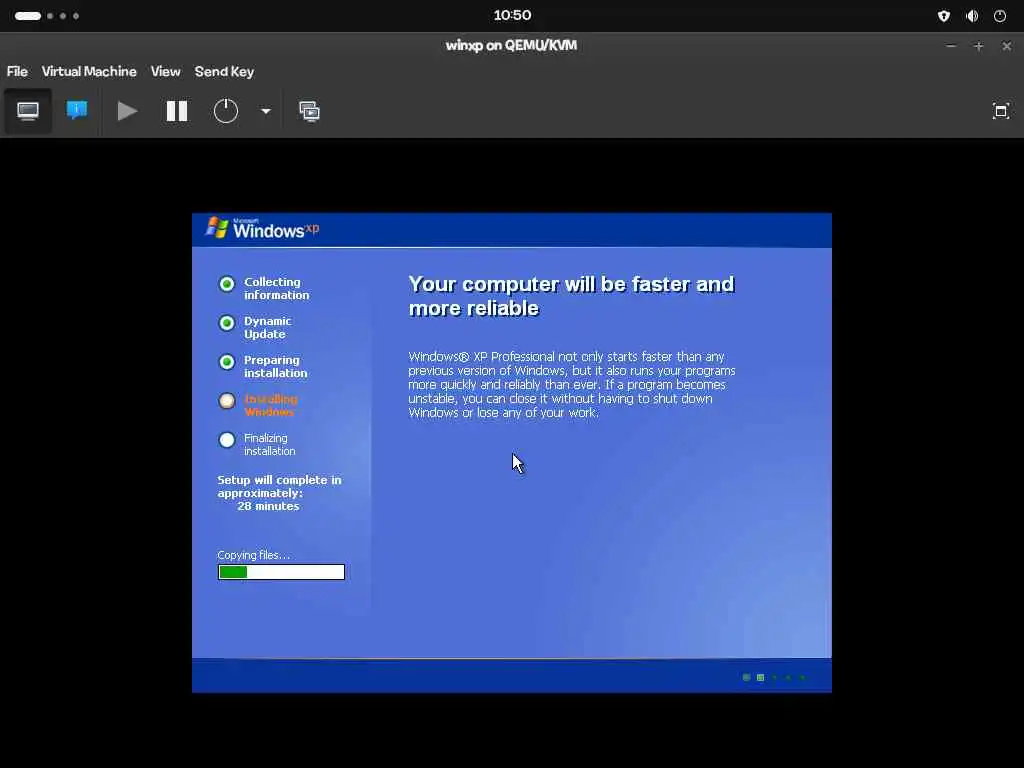Click the 'Copying files...' label
The image size is (1024, 768).
click(x=253, y=555)
